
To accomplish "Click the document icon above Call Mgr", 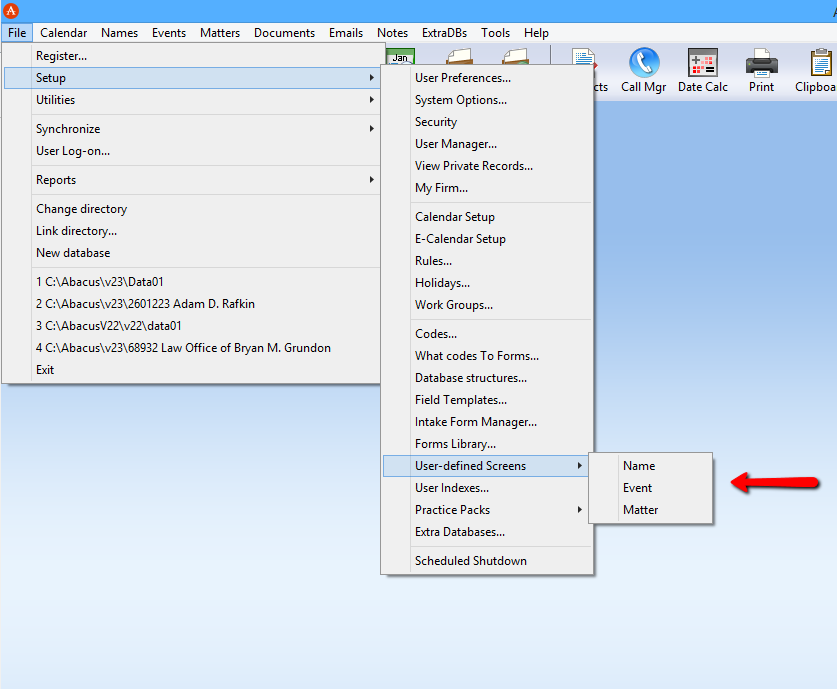I will (x=583, y=58).
